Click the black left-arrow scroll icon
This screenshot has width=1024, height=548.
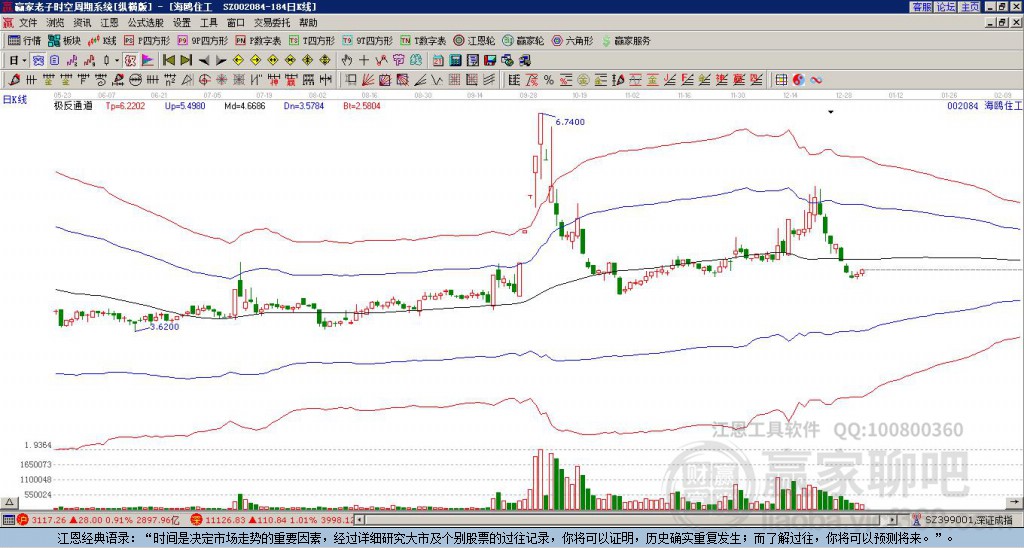click(x=203, y=61)
